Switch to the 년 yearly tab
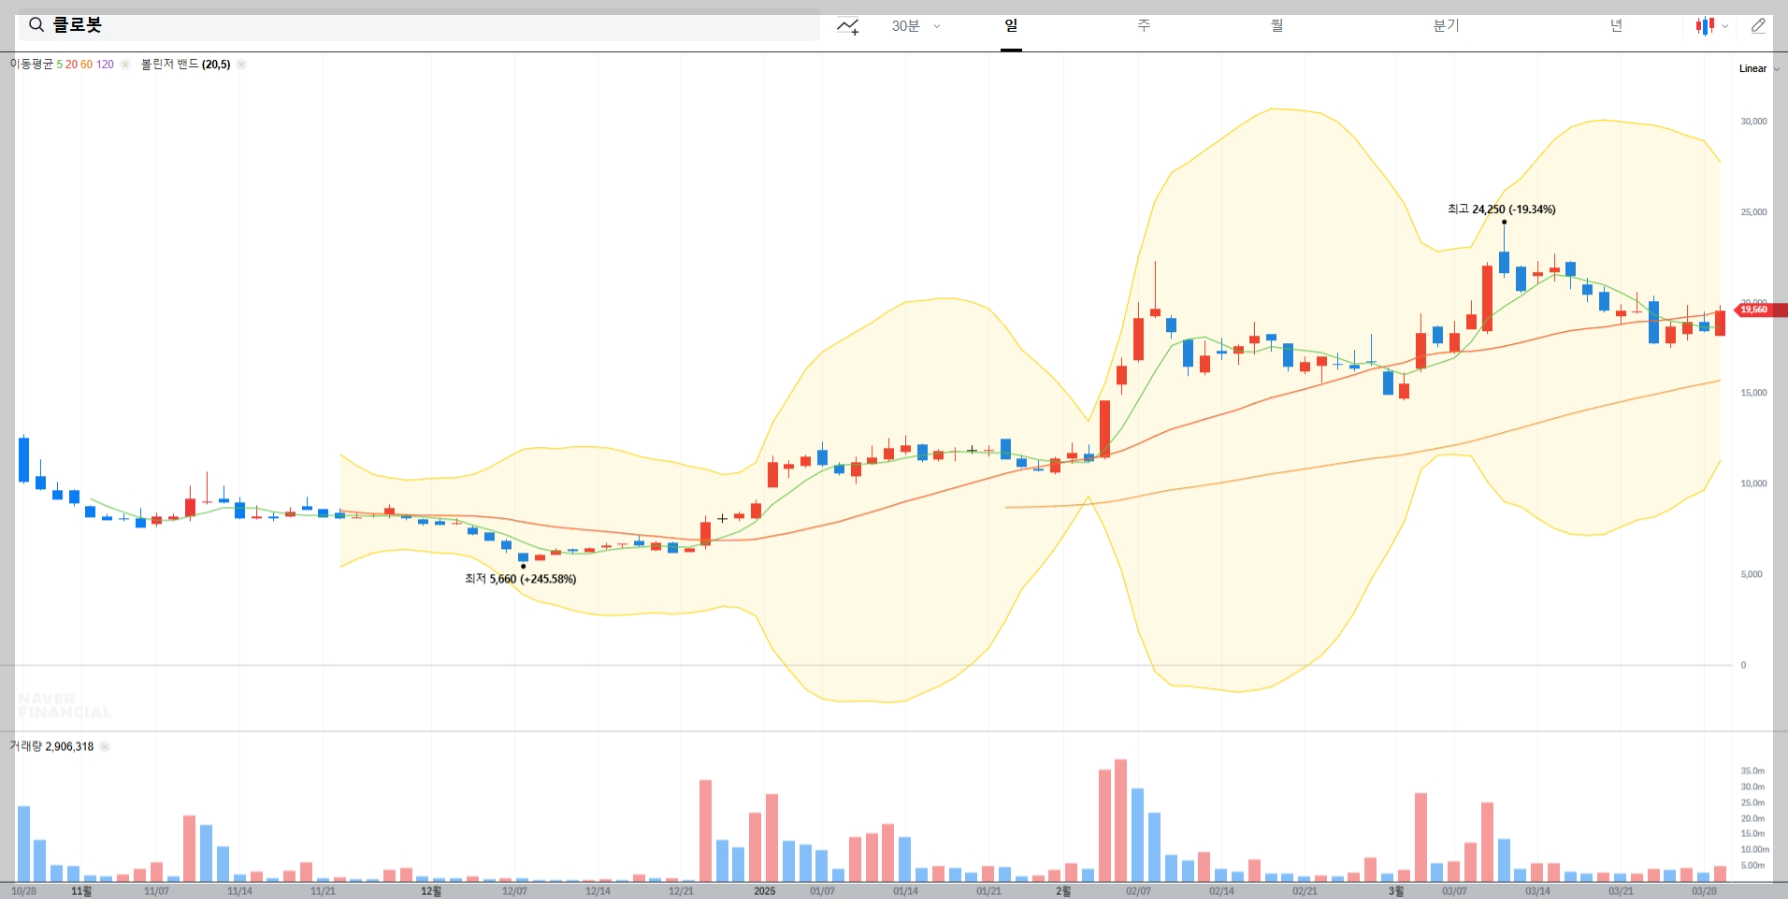1788x899 pixels. [x=1616, y=26]
